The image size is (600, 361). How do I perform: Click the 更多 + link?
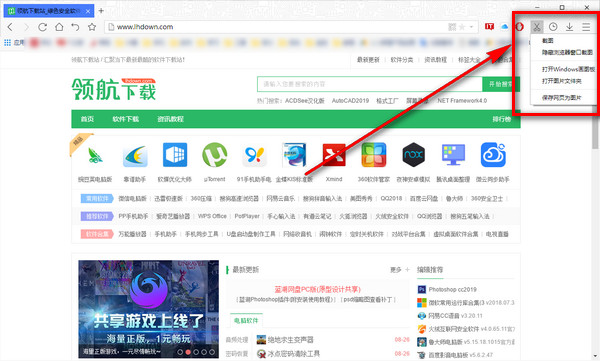[400, 270]
